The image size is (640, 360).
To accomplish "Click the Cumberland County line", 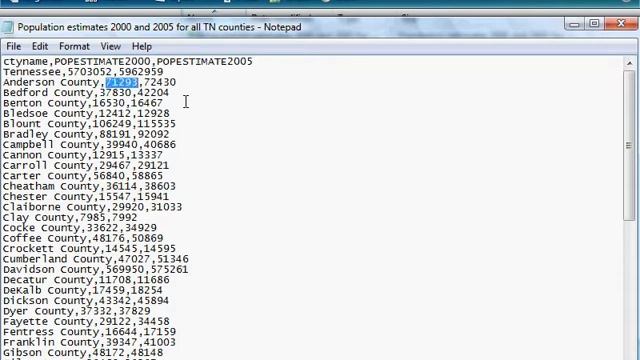I will point(96,259).
